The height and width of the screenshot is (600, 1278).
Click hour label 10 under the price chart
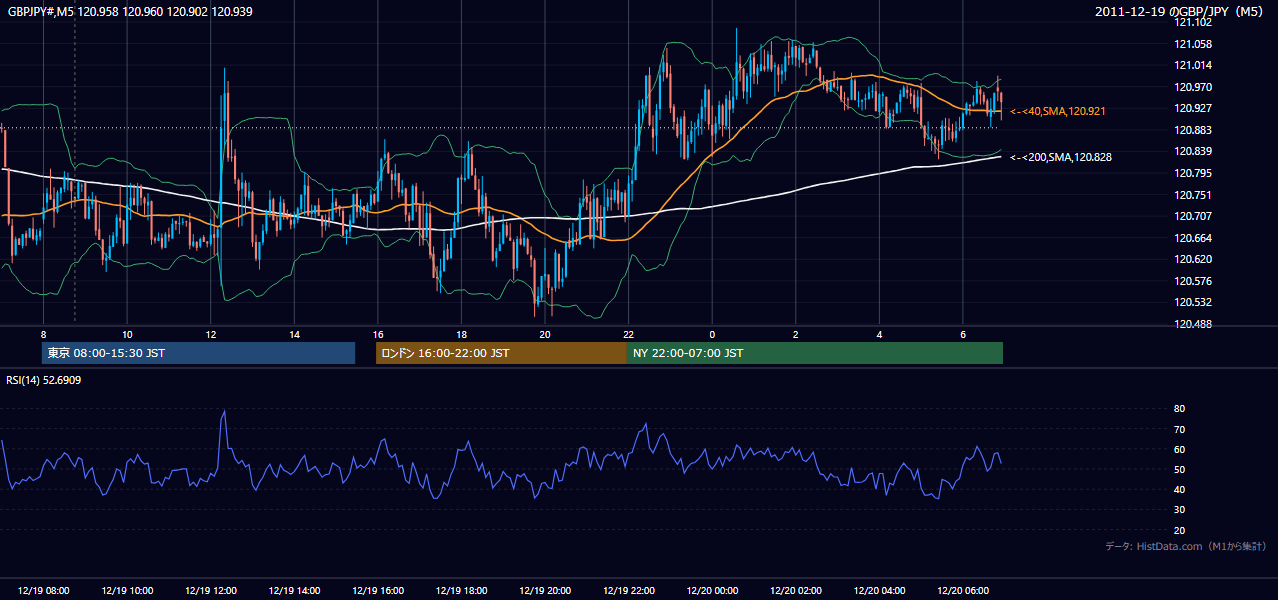(127, 334)
